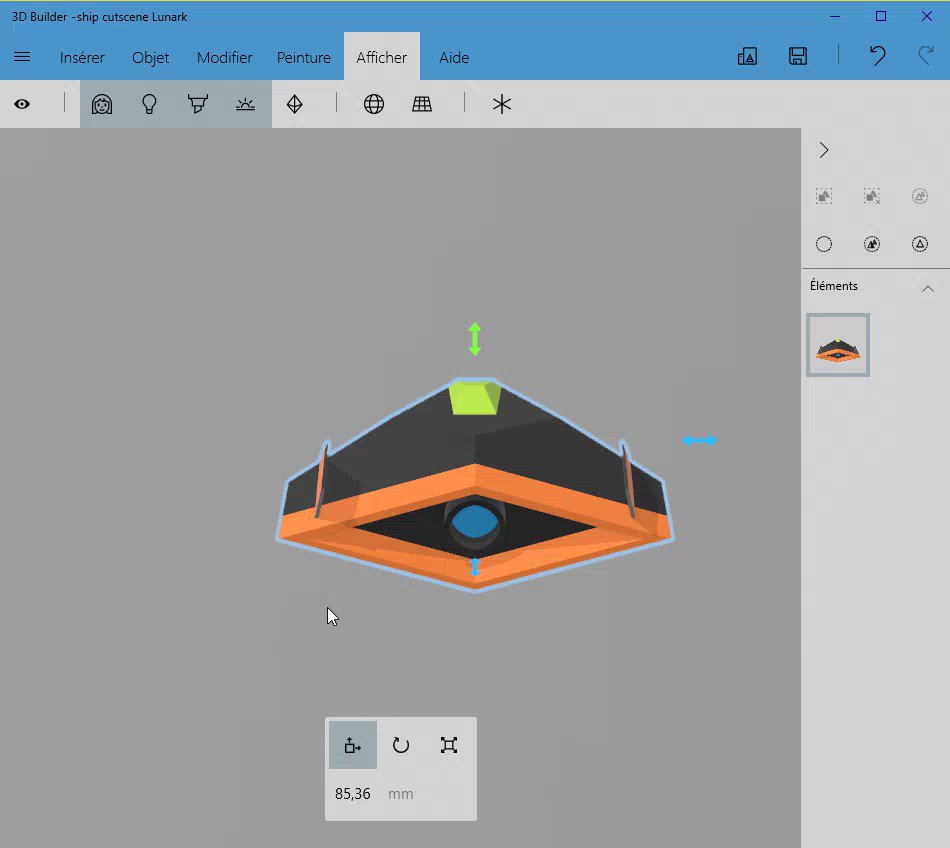Switch to the Peinture tab
Viewport: 950px width, 848px height.
click(304, 58)
